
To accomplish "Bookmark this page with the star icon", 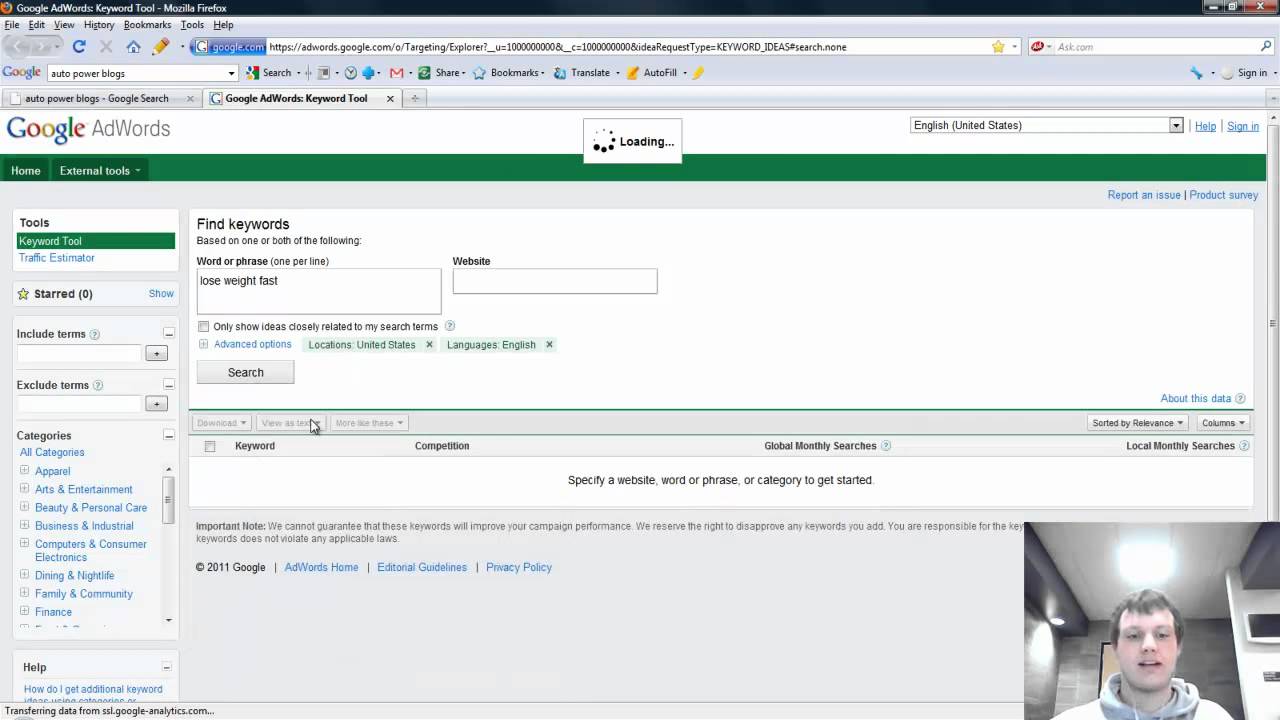I will pyautogui.click(x=998, y=46).
